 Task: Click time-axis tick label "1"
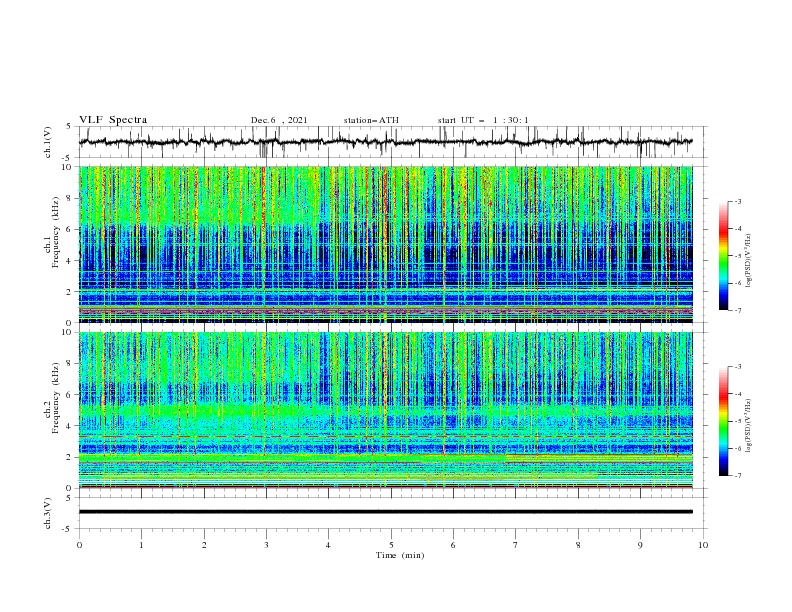tap(141, 545)
